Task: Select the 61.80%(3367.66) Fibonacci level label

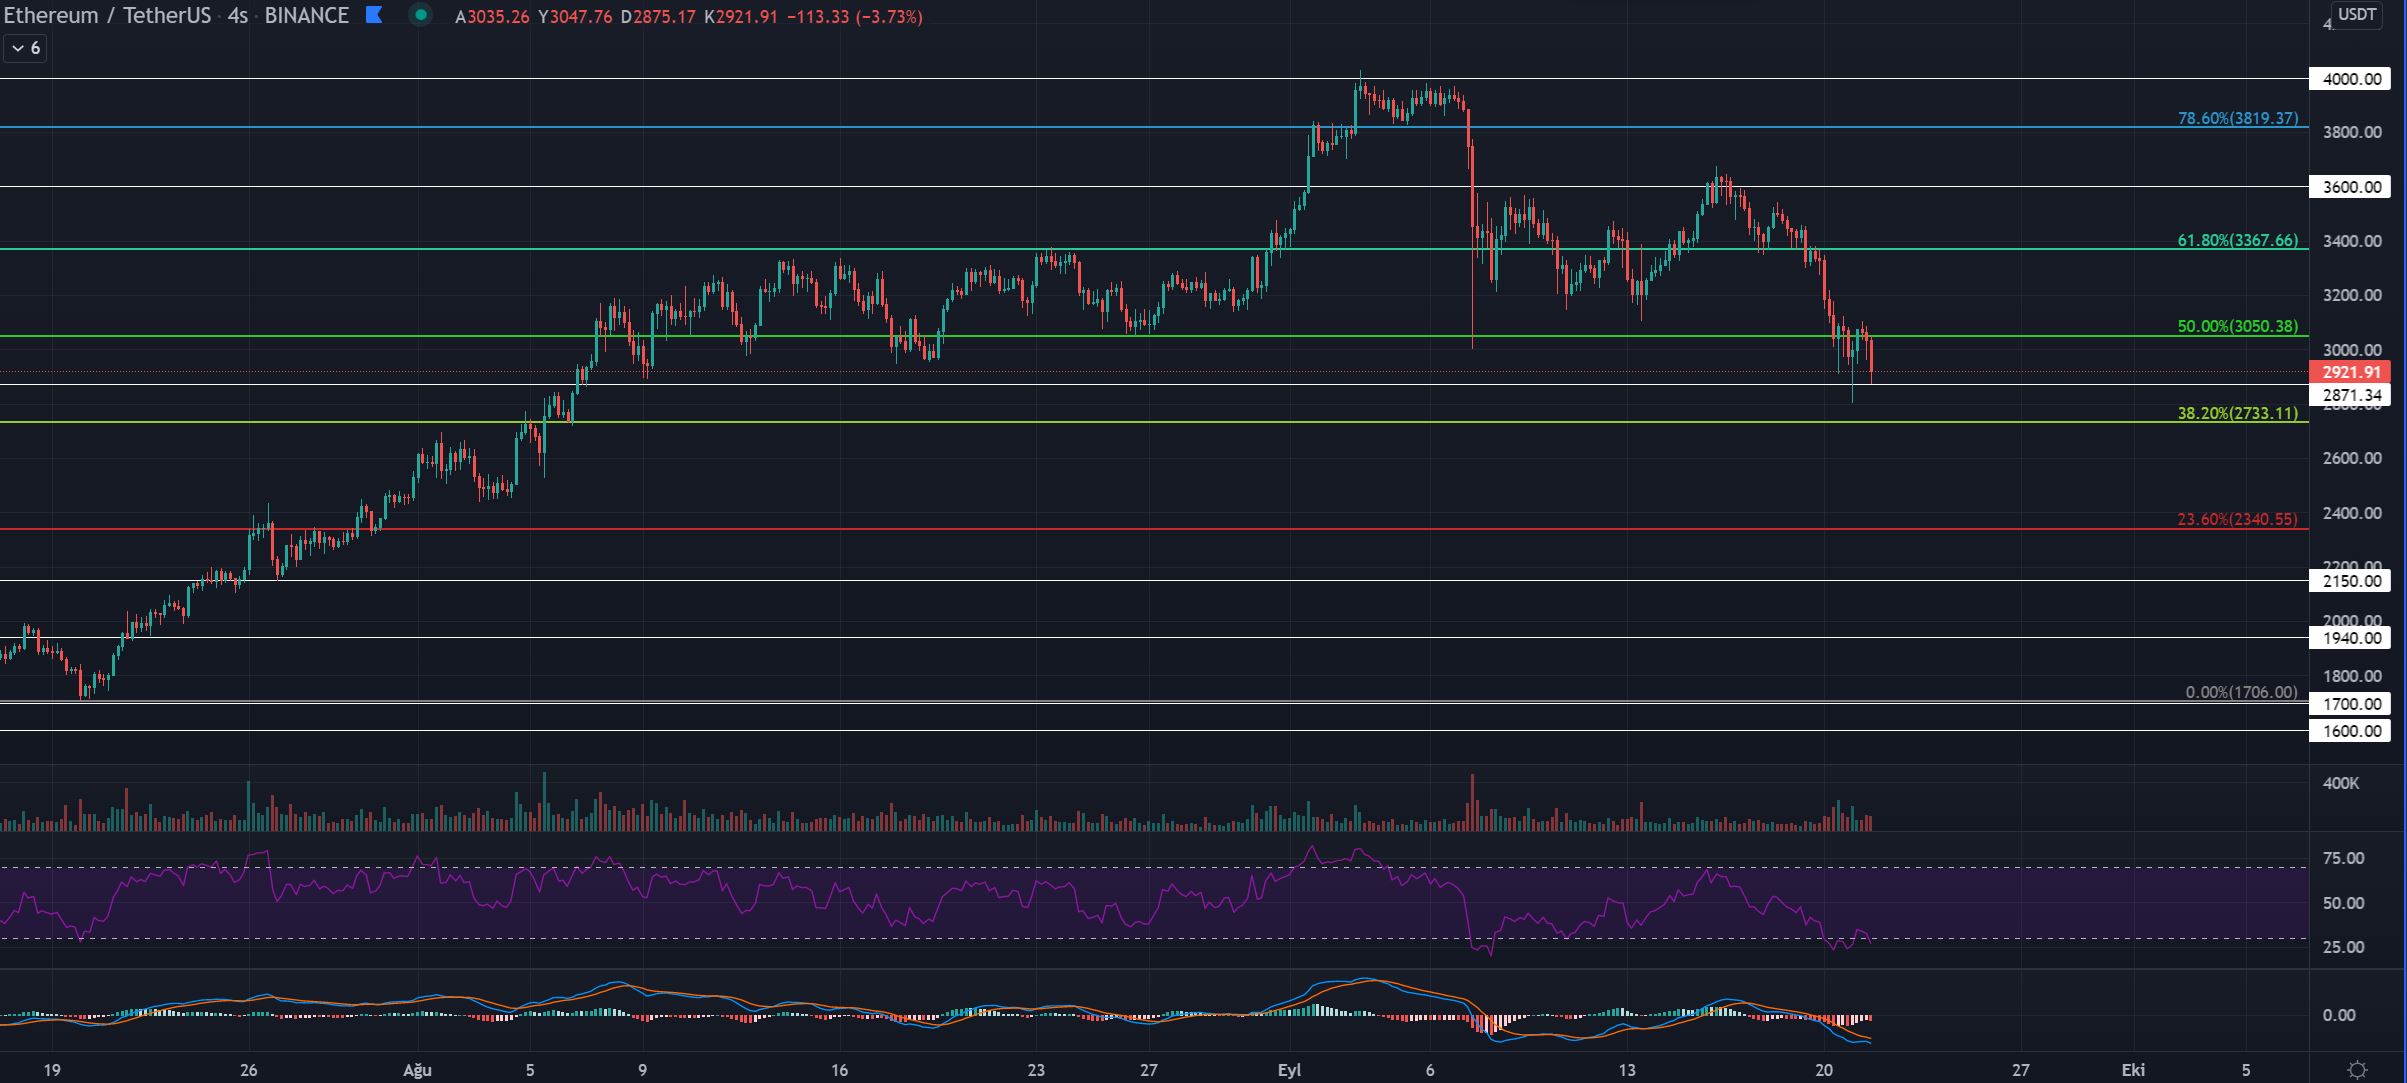Action: point(2237,240)
